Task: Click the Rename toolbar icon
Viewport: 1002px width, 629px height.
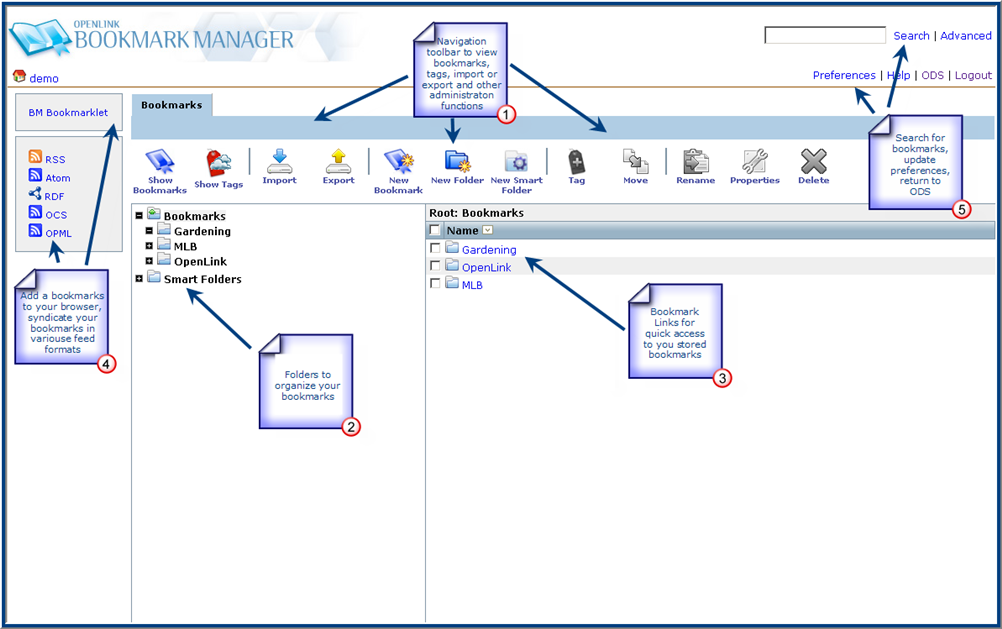Action: click(x=696, y=161)
